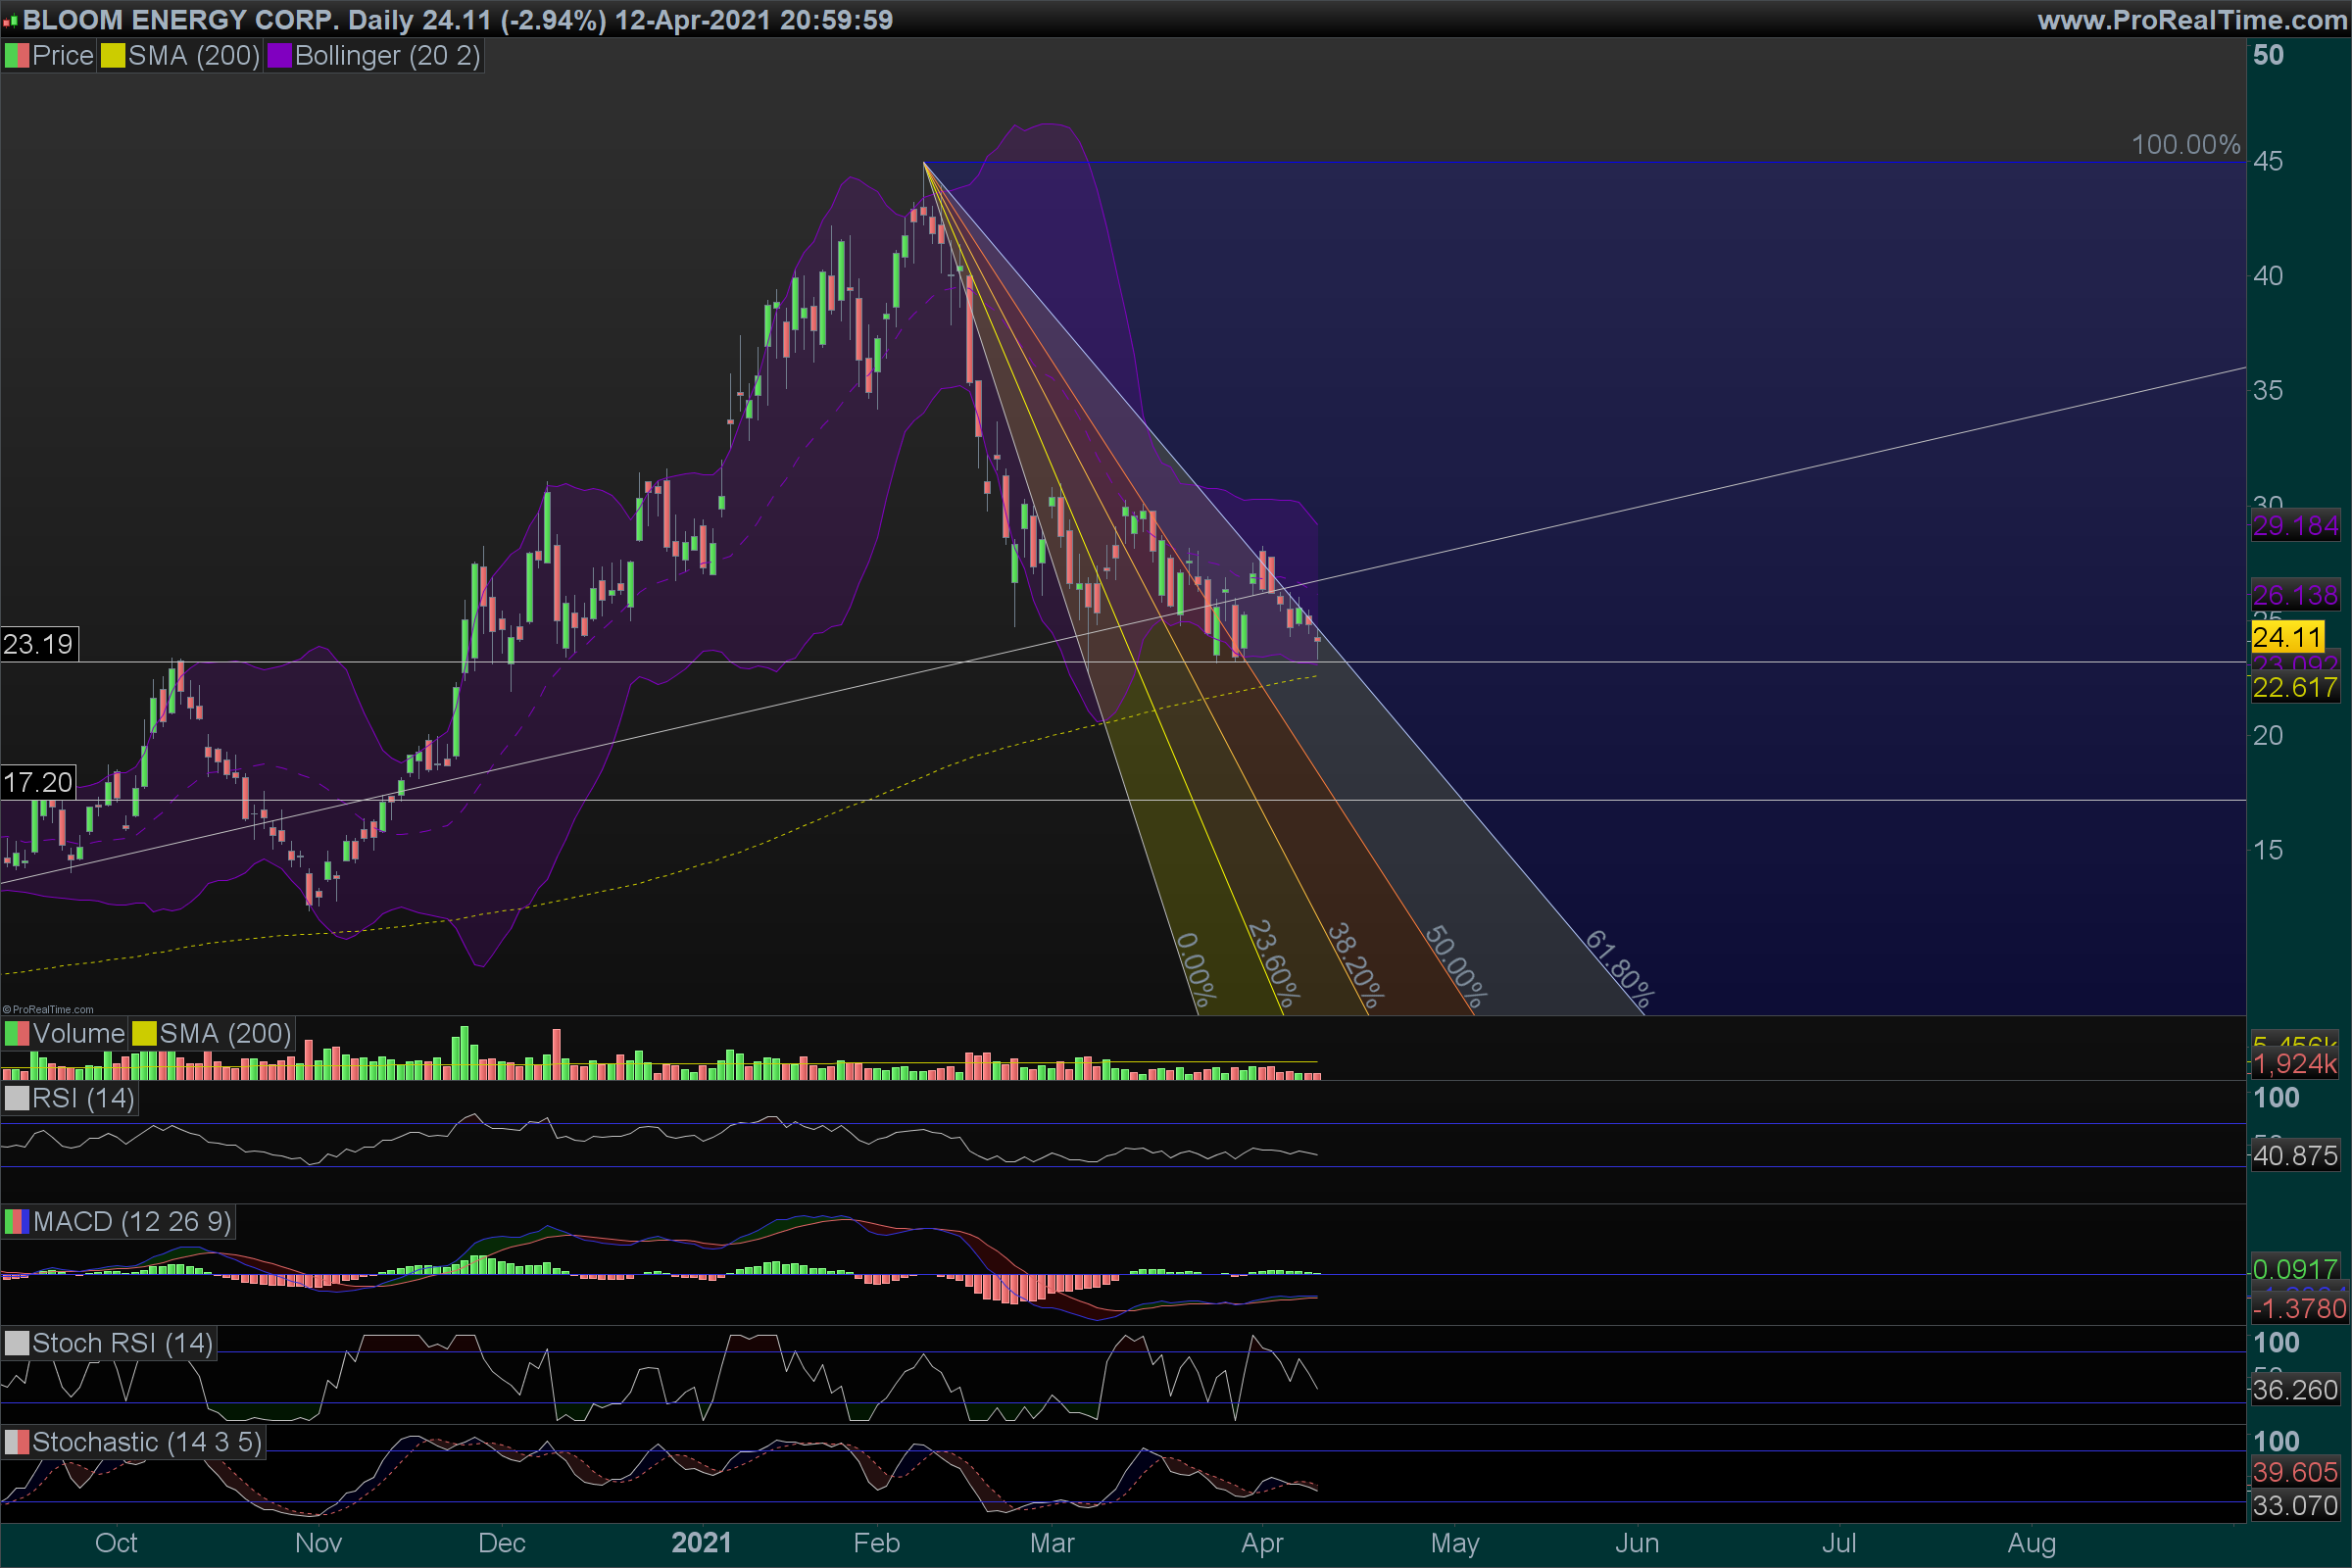
Task: Click the 2021 label on time axis
Action: pos(701,1543)
